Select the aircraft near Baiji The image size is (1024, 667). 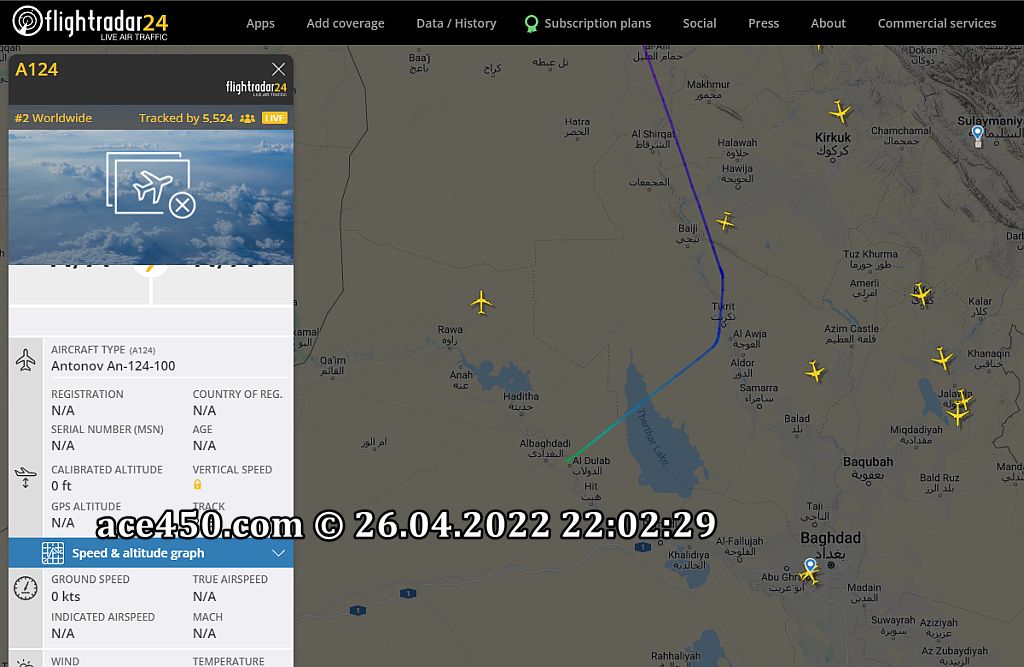pyautogui.click(x=725, y=221)
